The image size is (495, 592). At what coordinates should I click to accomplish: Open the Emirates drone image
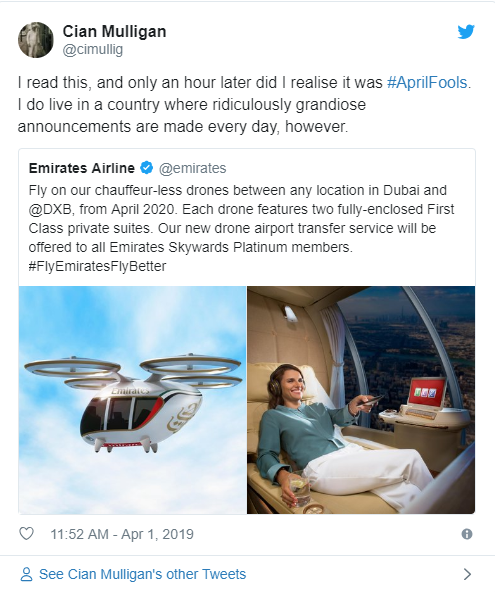(133, 400)
